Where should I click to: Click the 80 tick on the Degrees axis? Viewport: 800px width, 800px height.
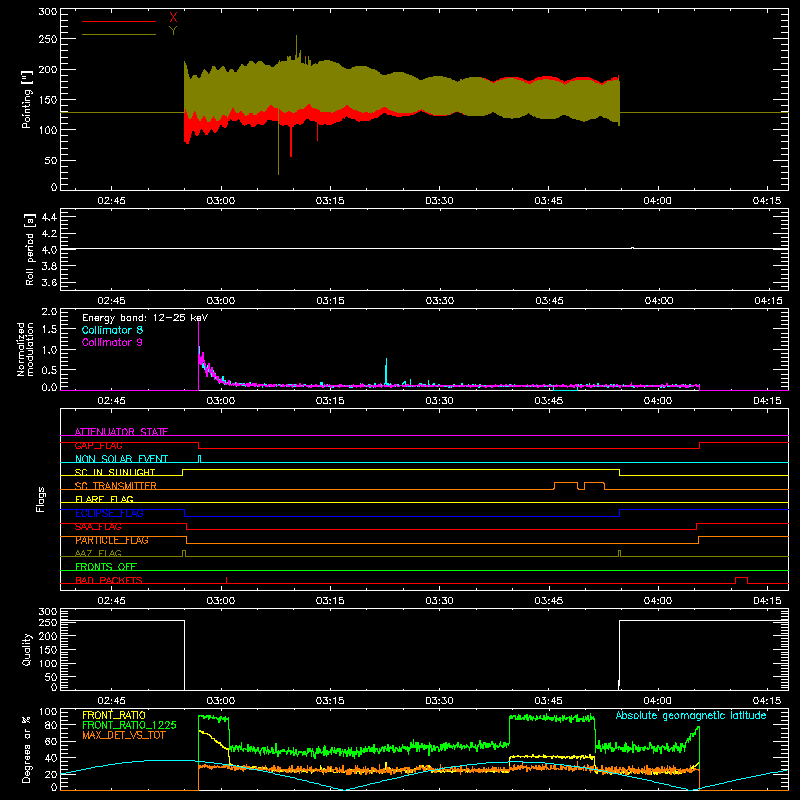52,725
